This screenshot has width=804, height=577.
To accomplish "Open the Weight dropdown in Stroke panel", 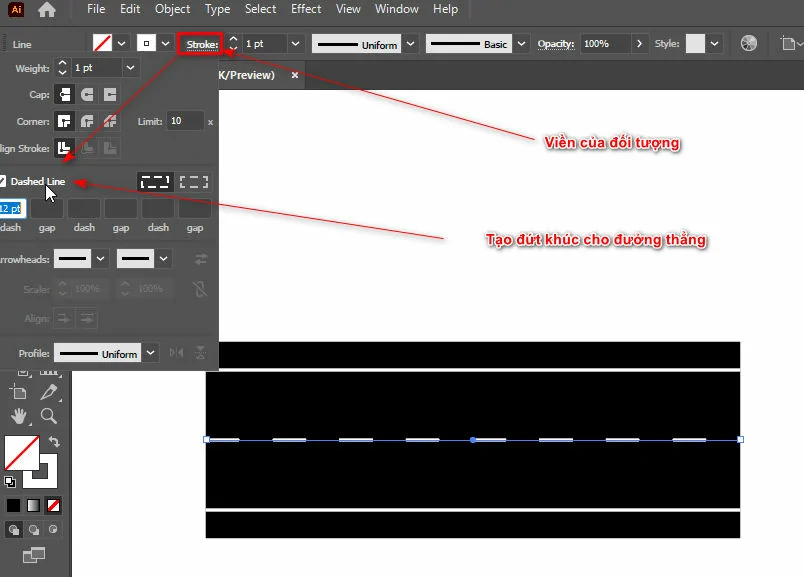I will click(130, 67).
